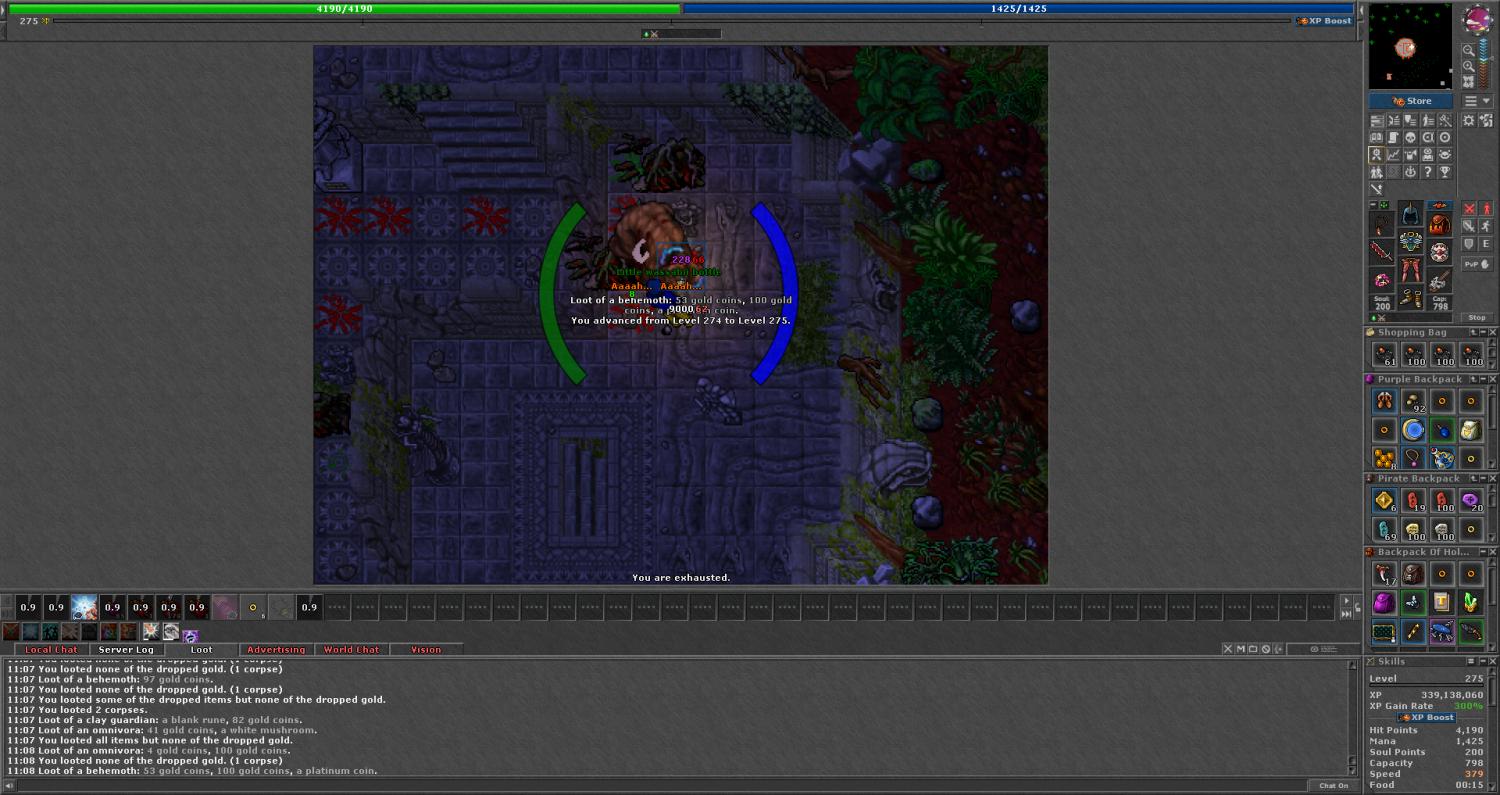Minimize the Backpack Of Holding panel
The width and height of the screenshot is (1500, 795).
(1483, 552)
